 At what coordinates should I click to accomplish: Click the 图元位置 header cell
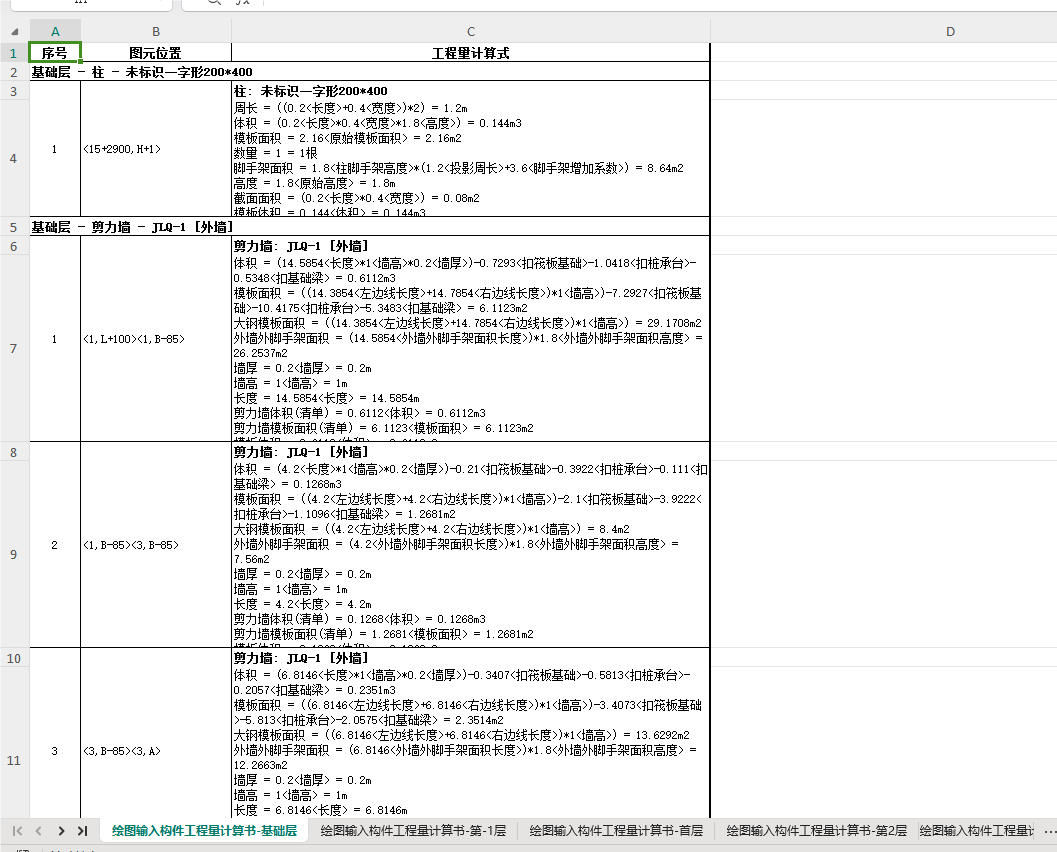(x=156, y=53)
